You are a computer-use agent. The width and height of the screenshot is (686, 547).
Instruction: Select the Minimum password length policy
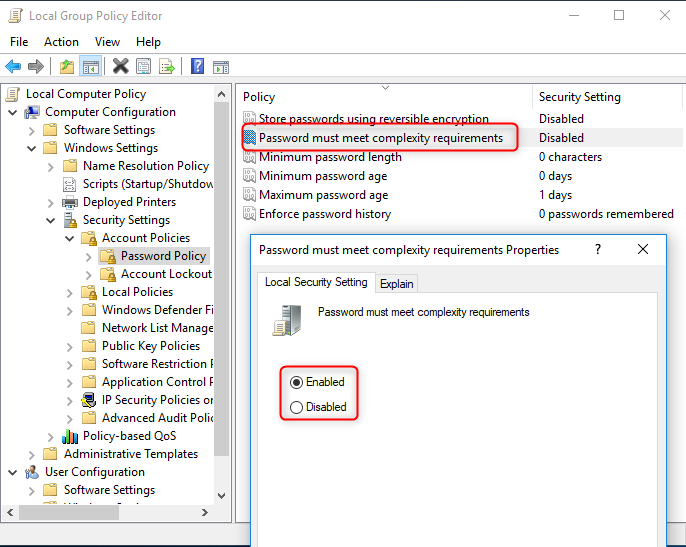[330, 157]
